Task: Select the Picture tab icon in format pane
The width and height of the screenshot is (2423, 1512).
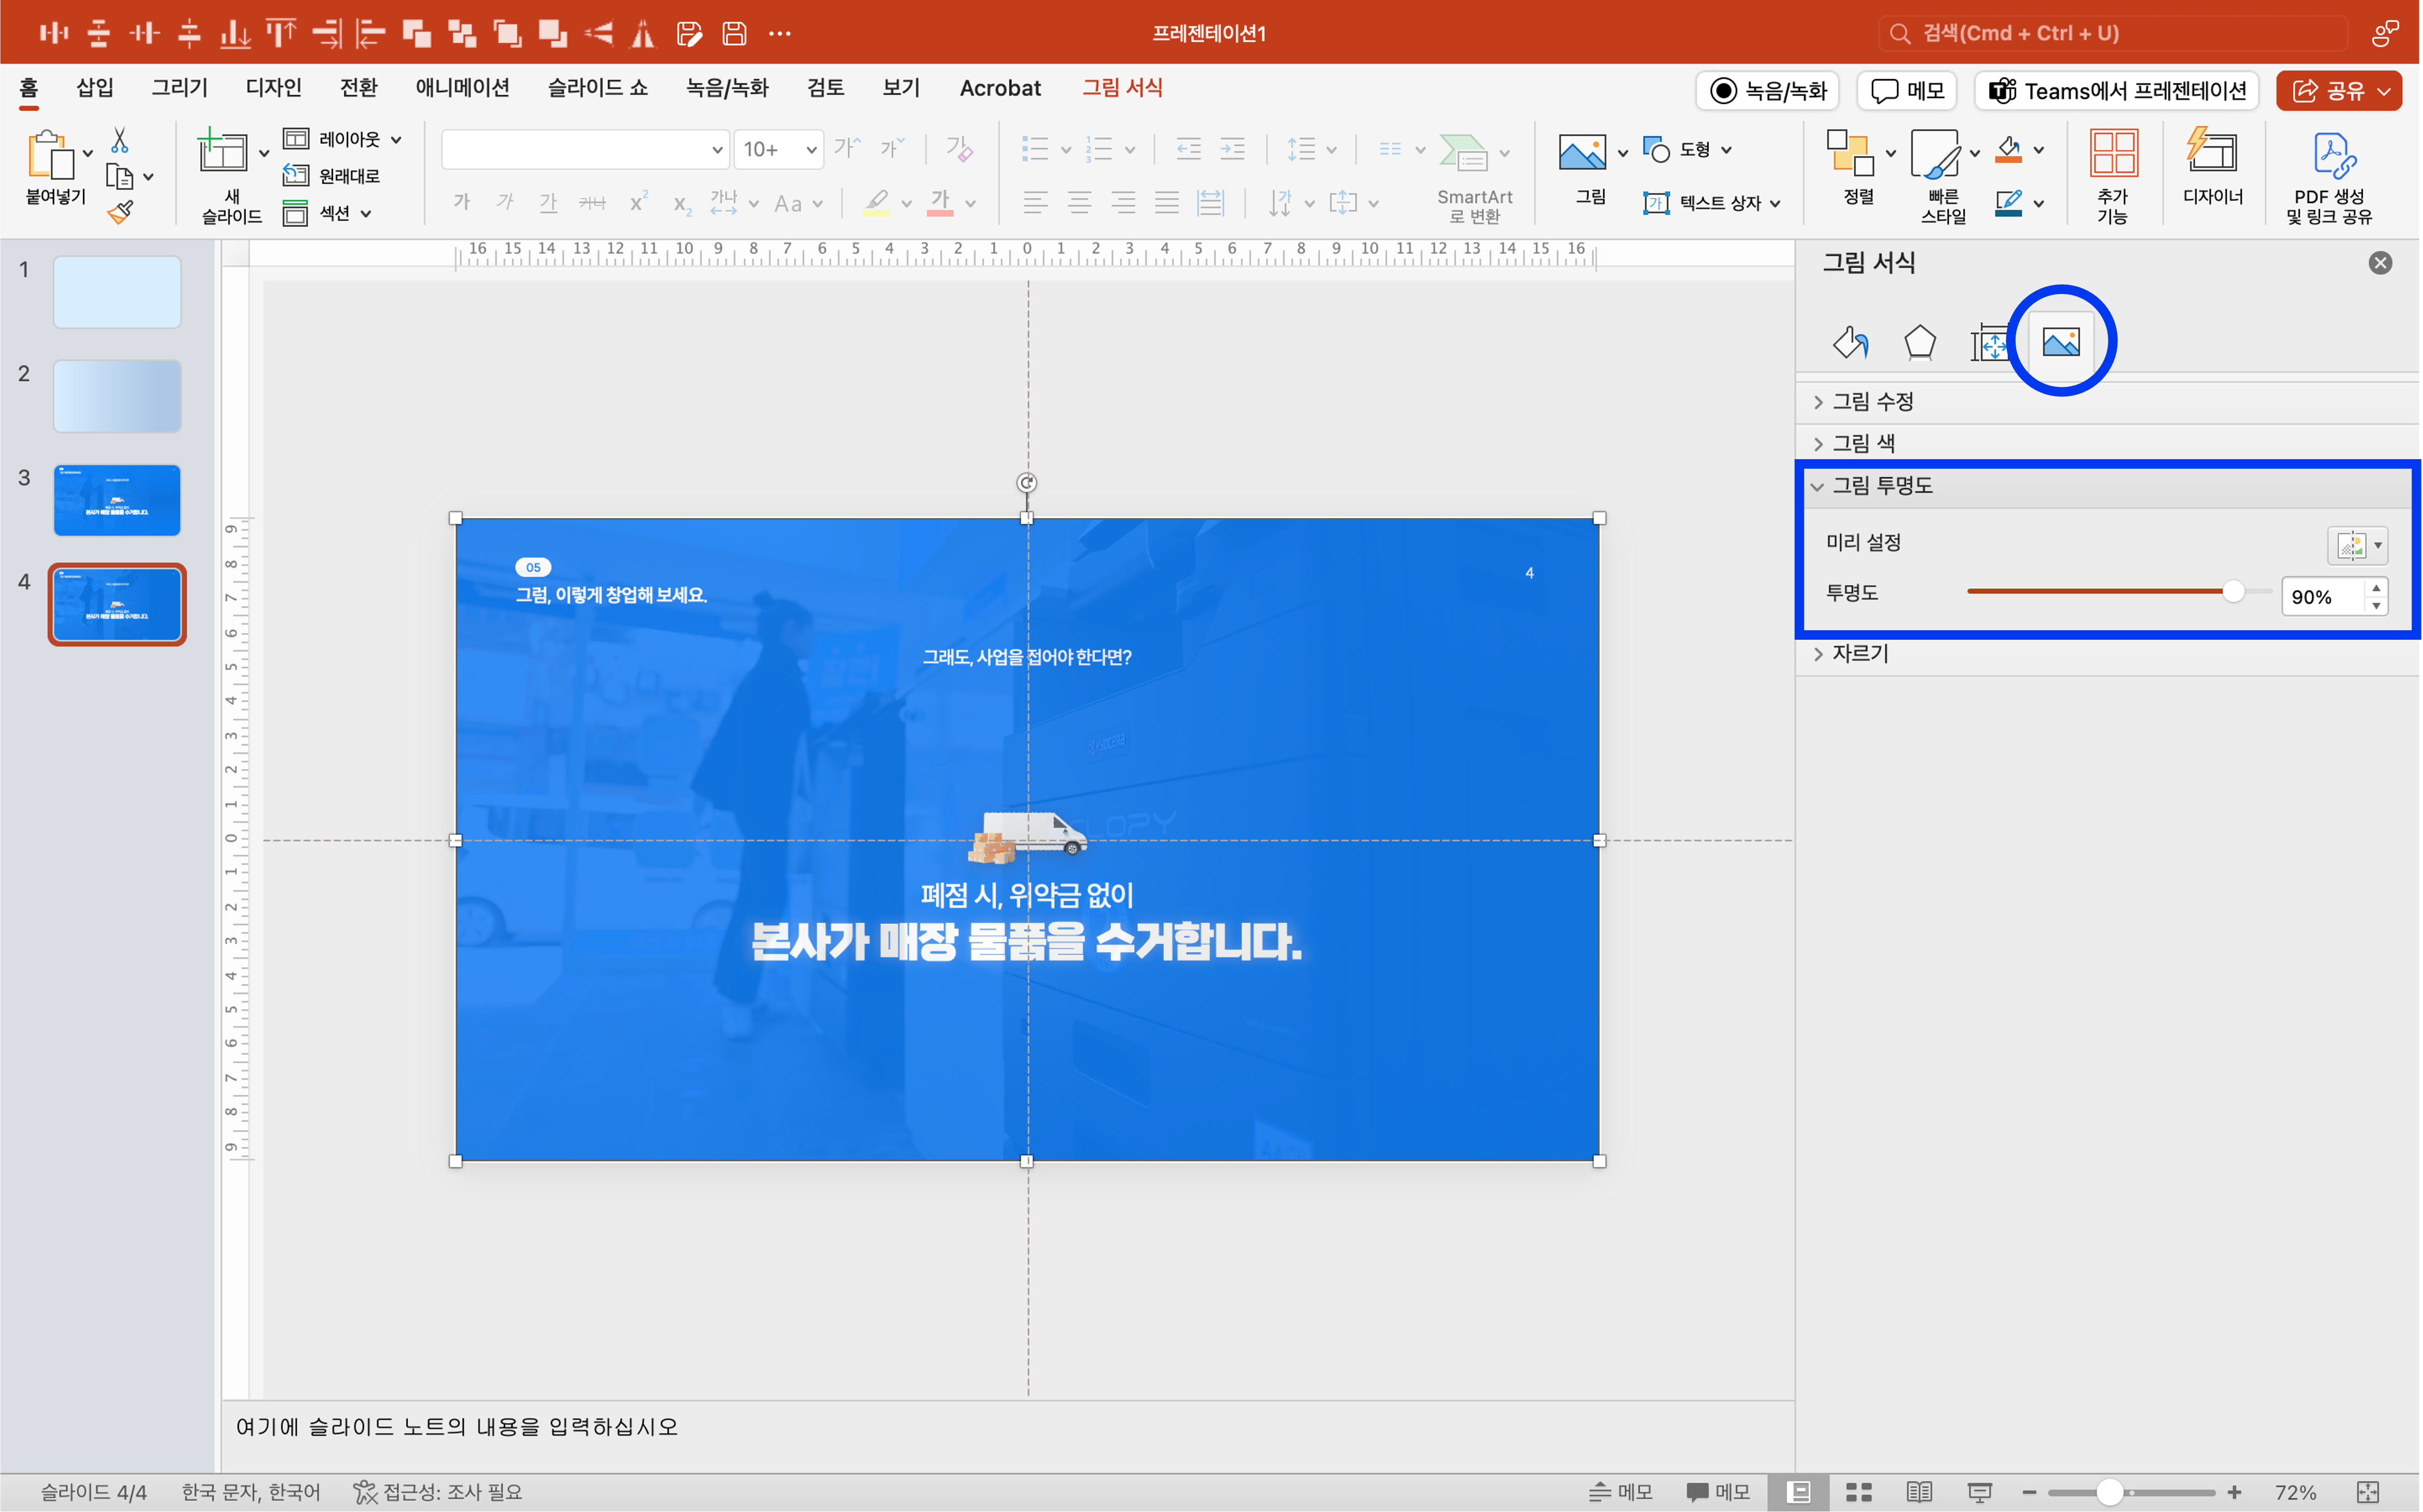Action: [x=2061, y=342]
